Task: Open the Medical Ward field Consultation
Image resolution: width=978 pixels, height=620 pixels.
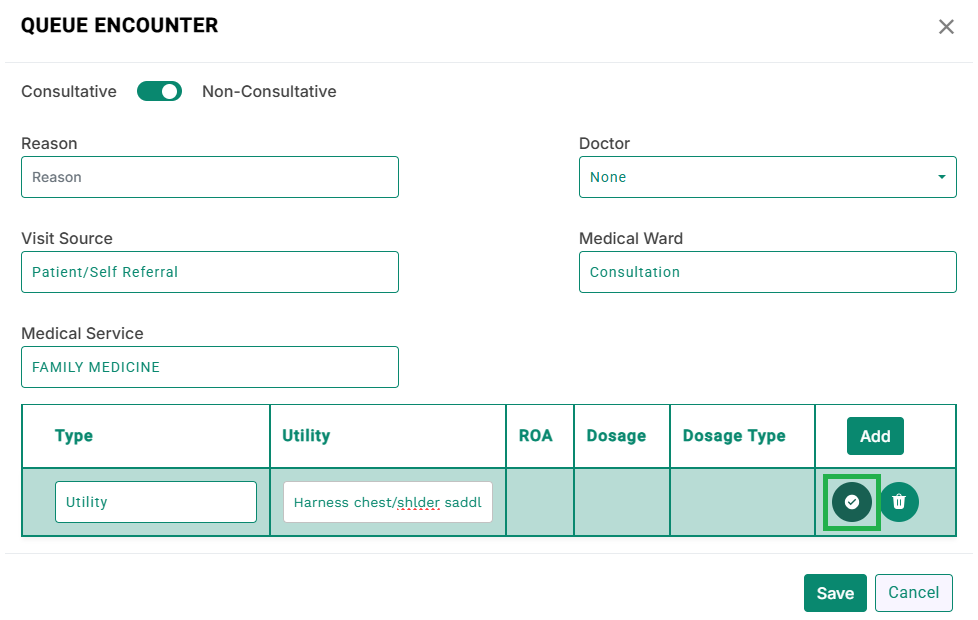Action: (767, 272)
